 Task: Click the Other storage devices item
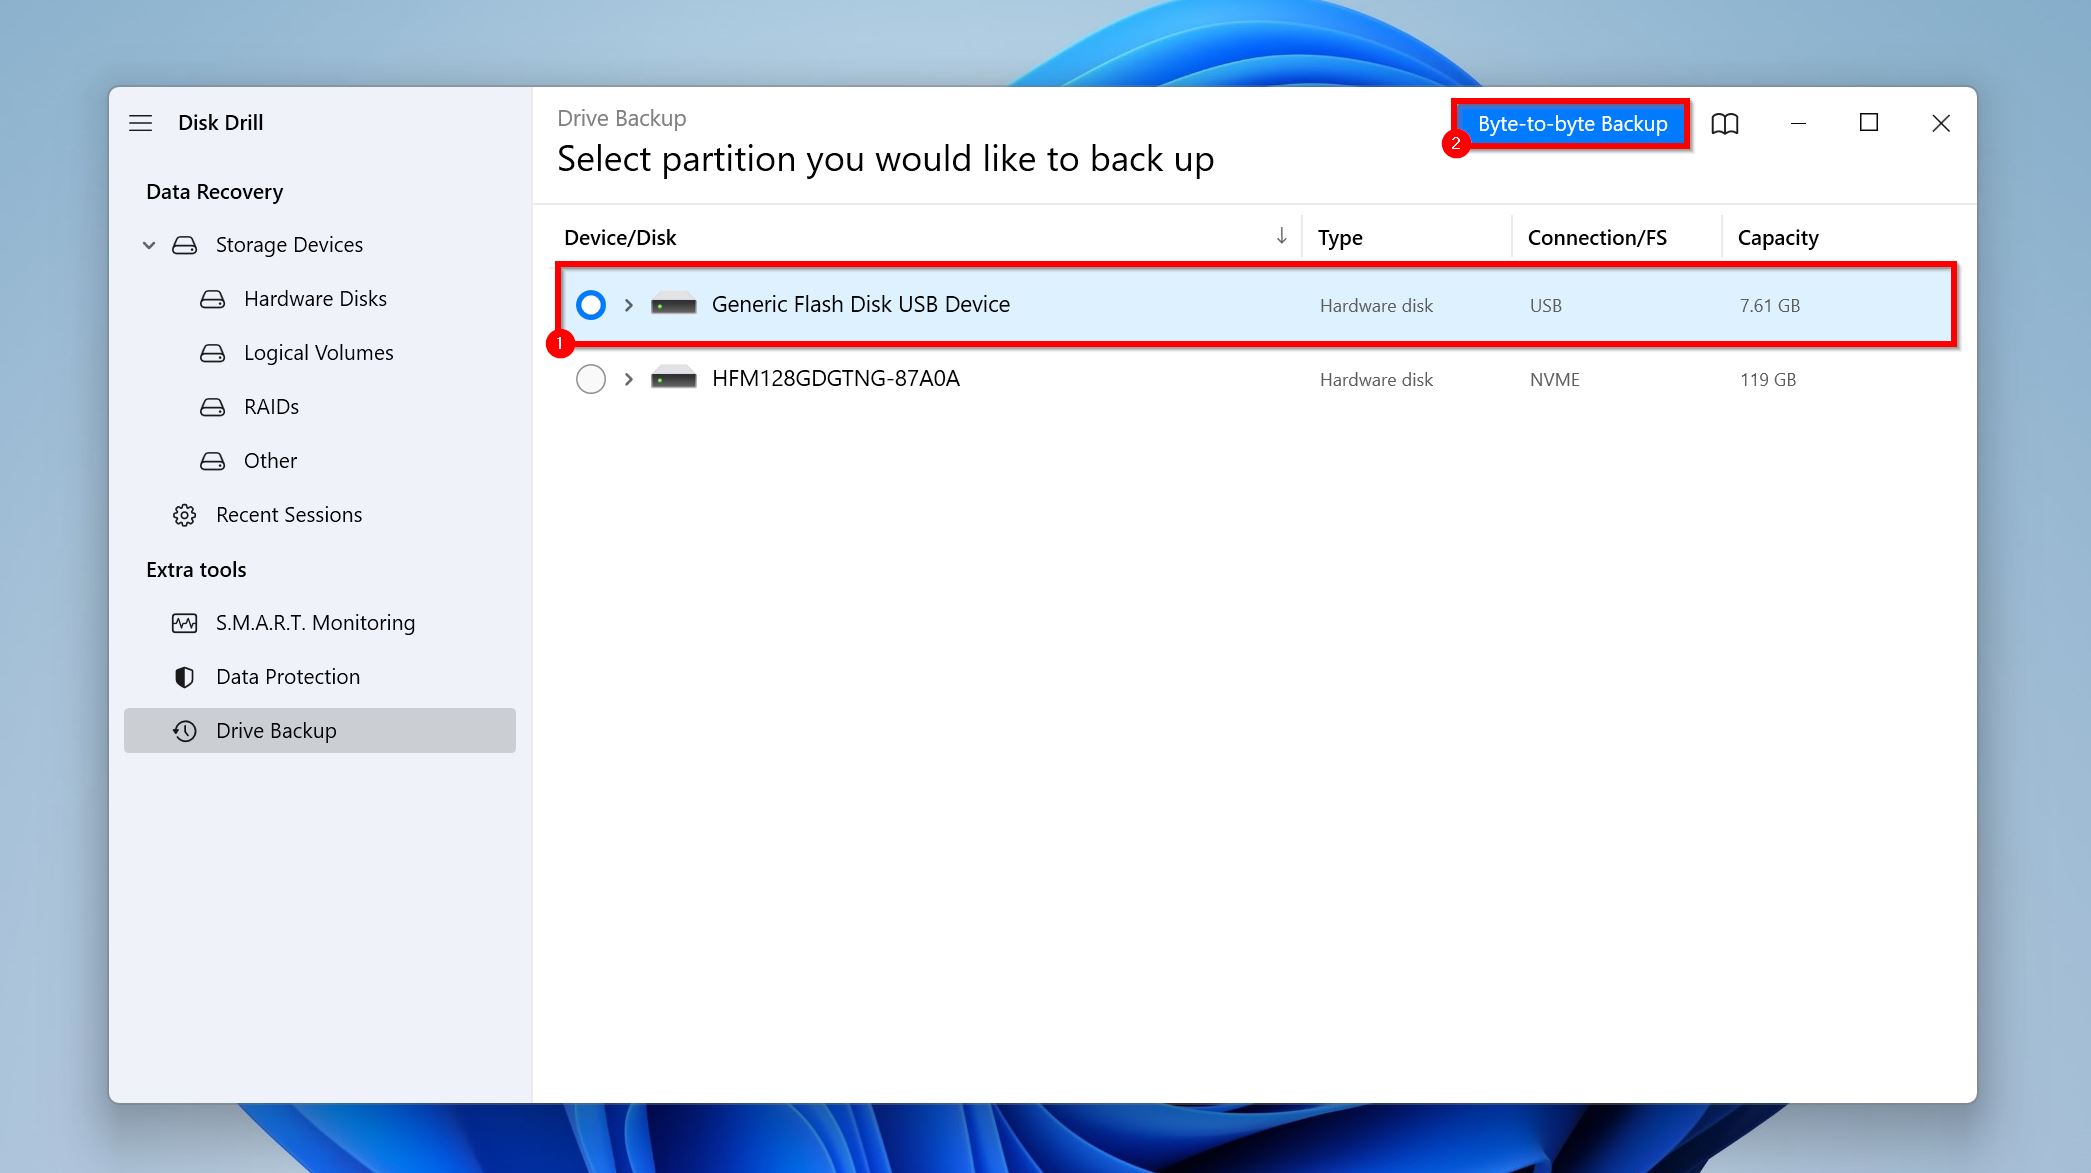[270, 459]
